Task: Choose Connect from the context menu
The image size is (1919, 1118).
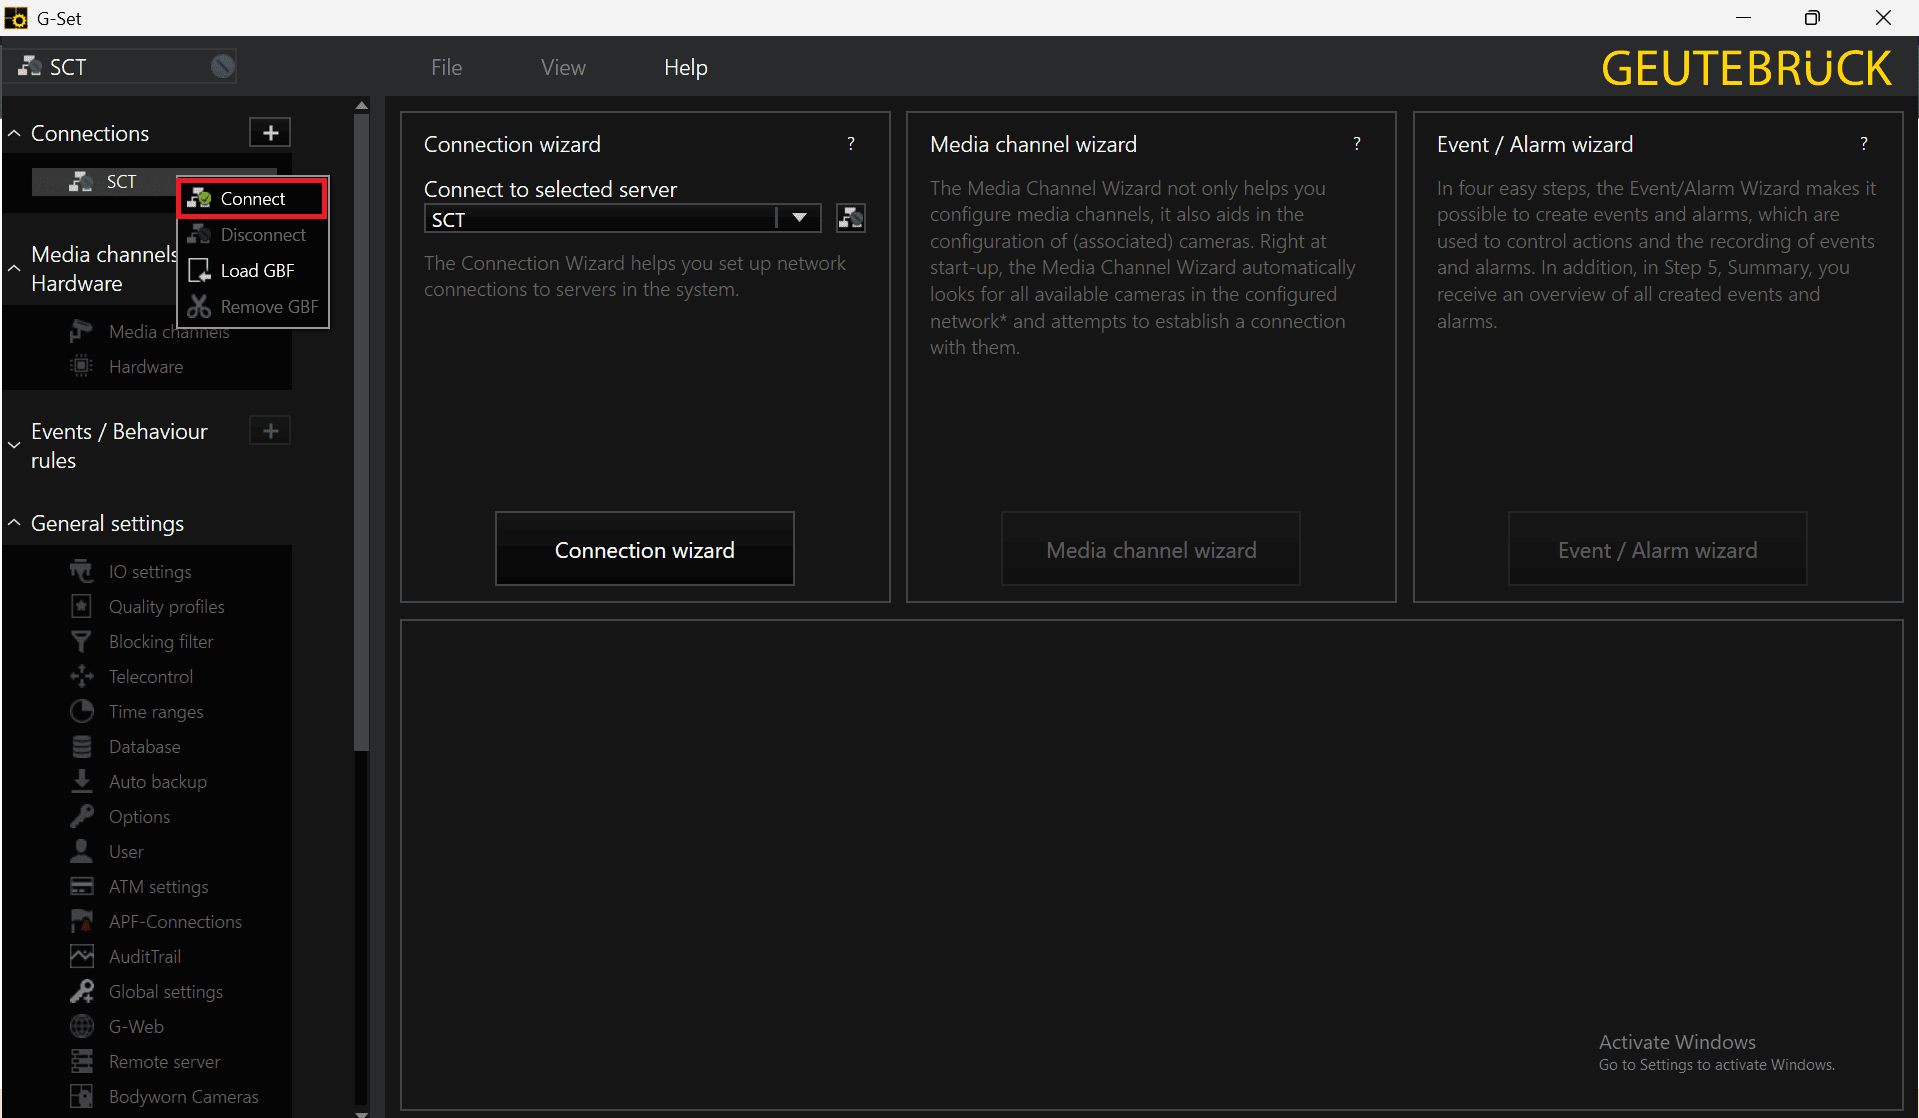Action: pyautogui.click(x=252, y=198)
